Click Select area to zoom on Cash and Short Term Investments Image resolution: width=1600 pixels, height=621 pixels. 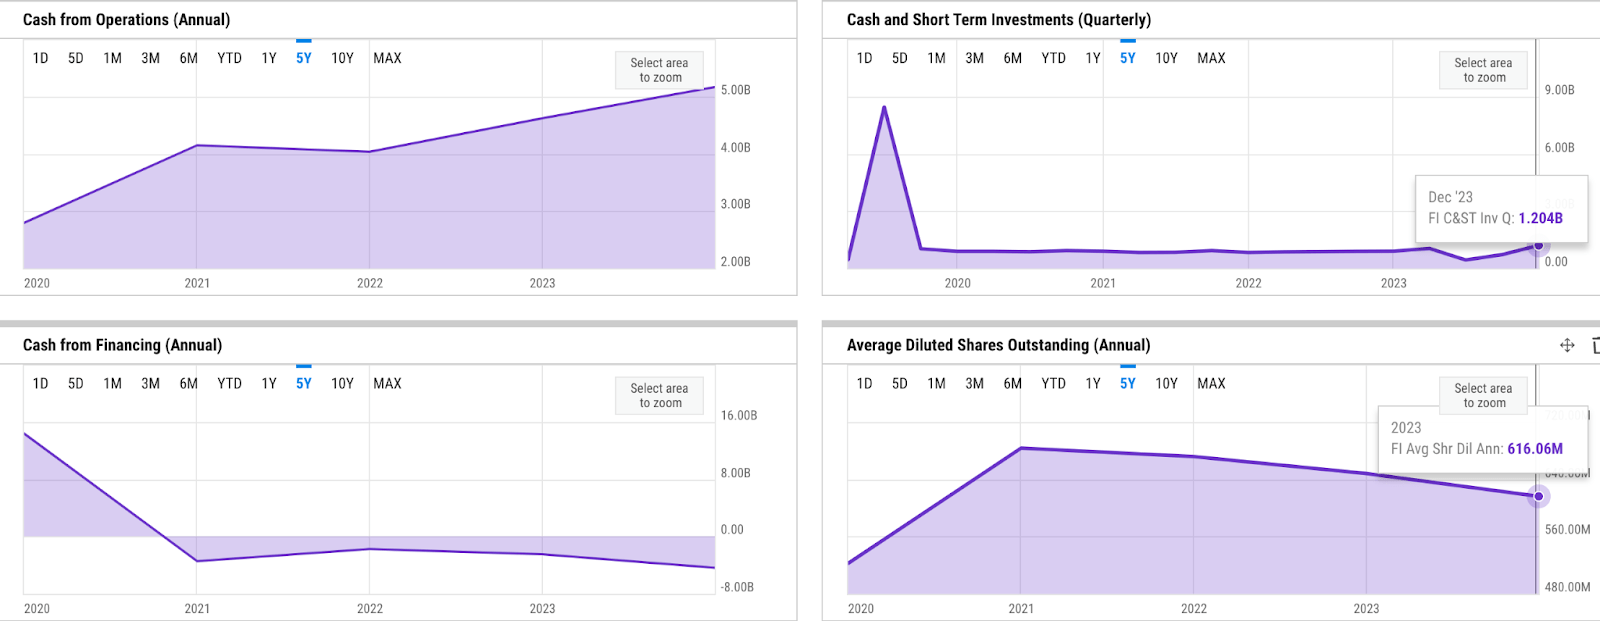tap(1483, 70)
